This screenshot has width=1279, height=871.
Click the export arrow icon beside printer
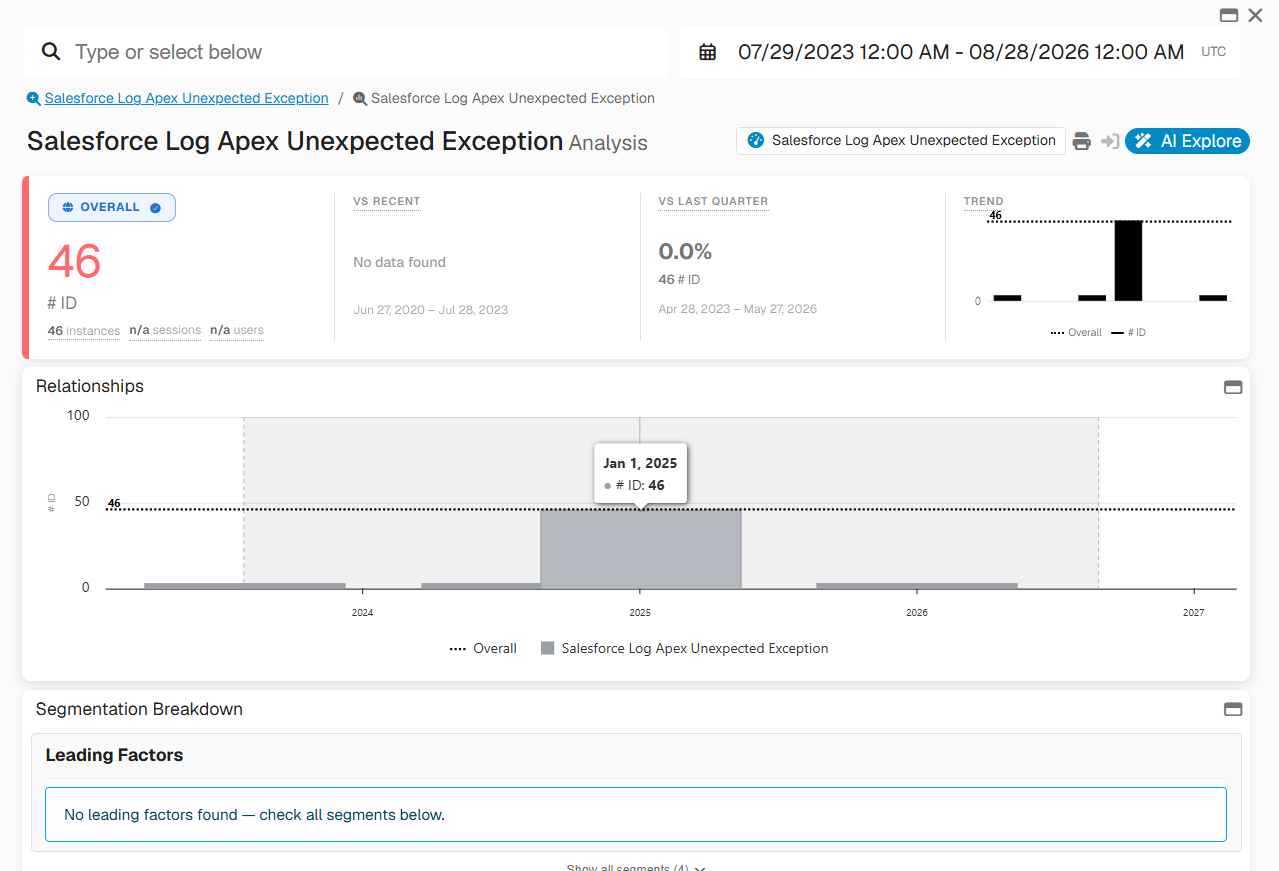(1109, 141)
